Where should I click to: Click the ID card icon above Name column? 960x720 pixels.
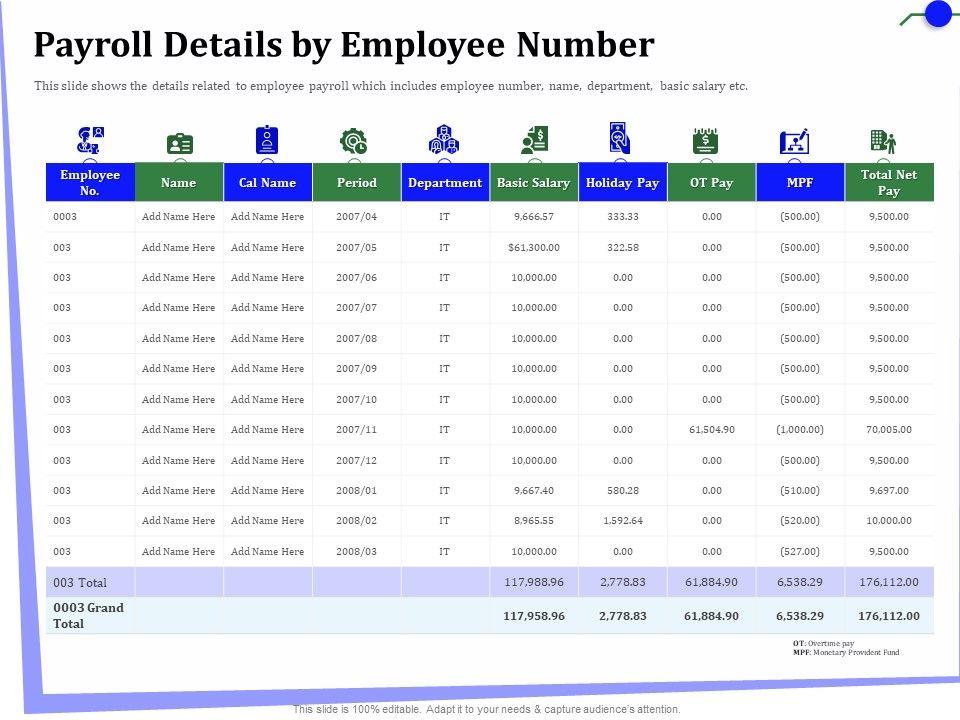(x=179, y=144)
